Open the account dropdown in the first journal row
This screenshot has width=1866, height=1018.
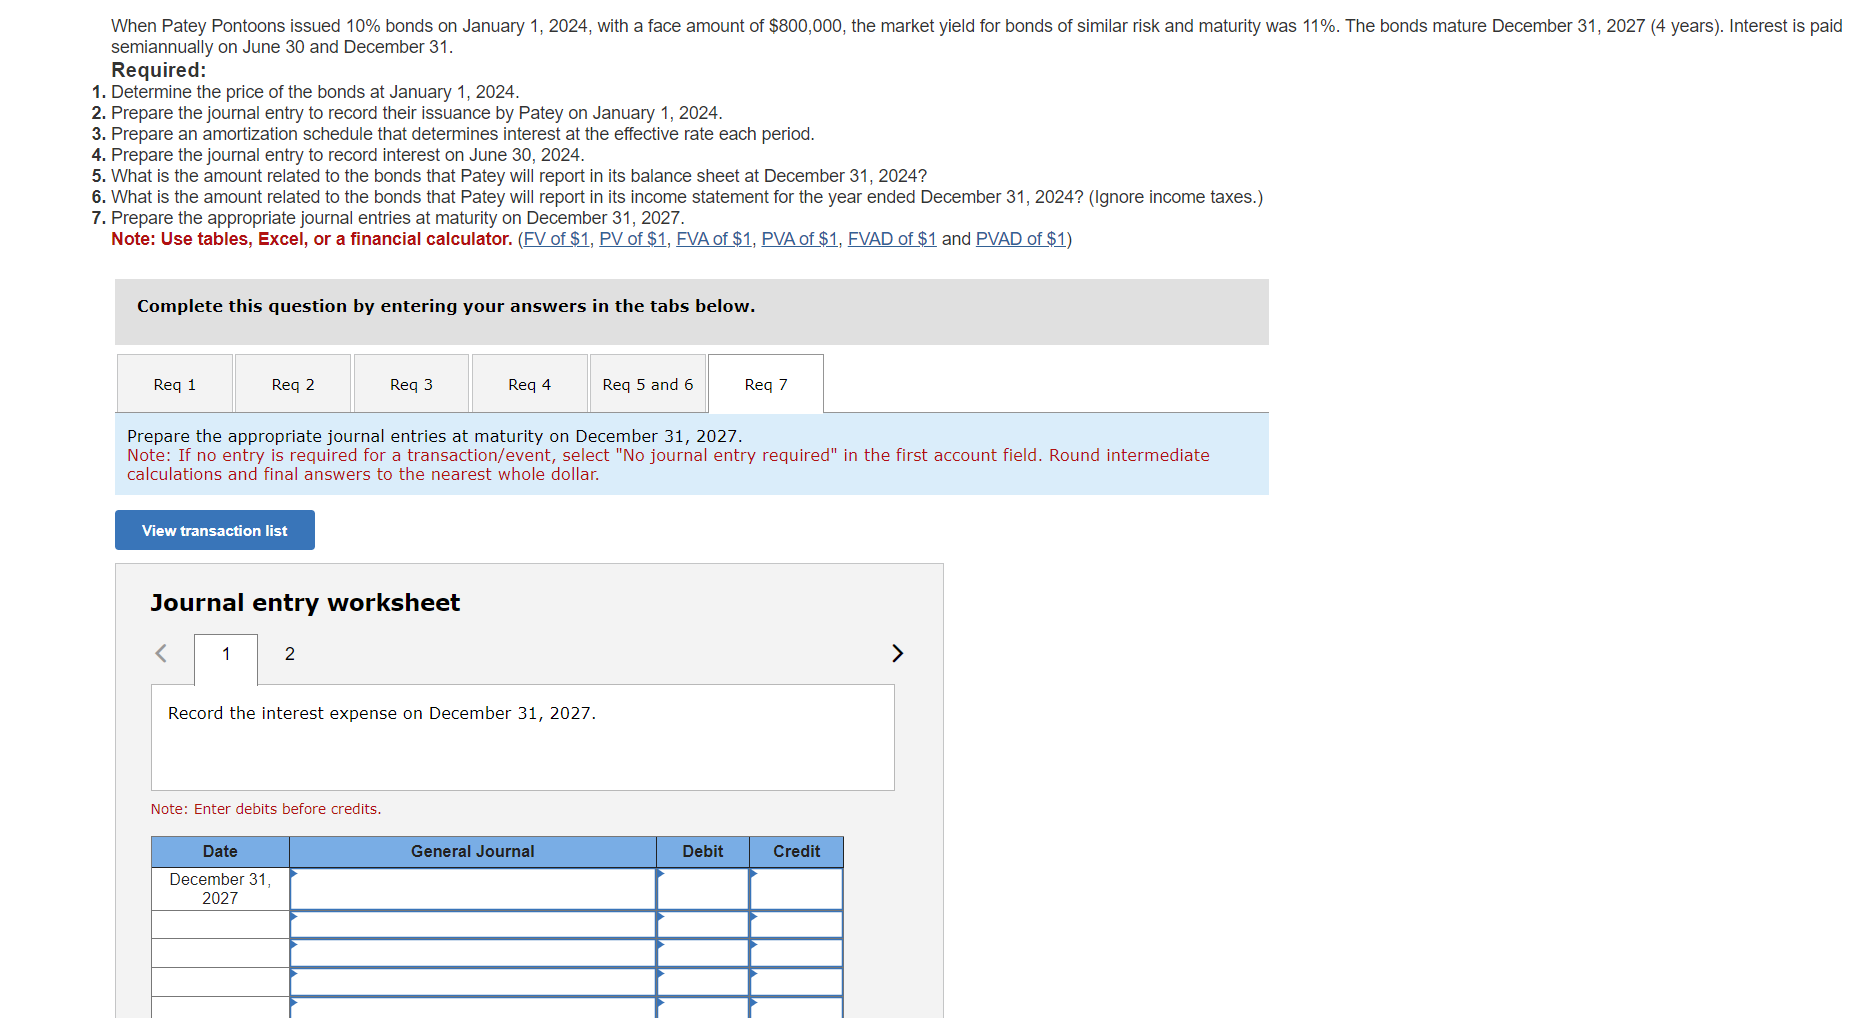pyautogui.click(x=472, y=889)
